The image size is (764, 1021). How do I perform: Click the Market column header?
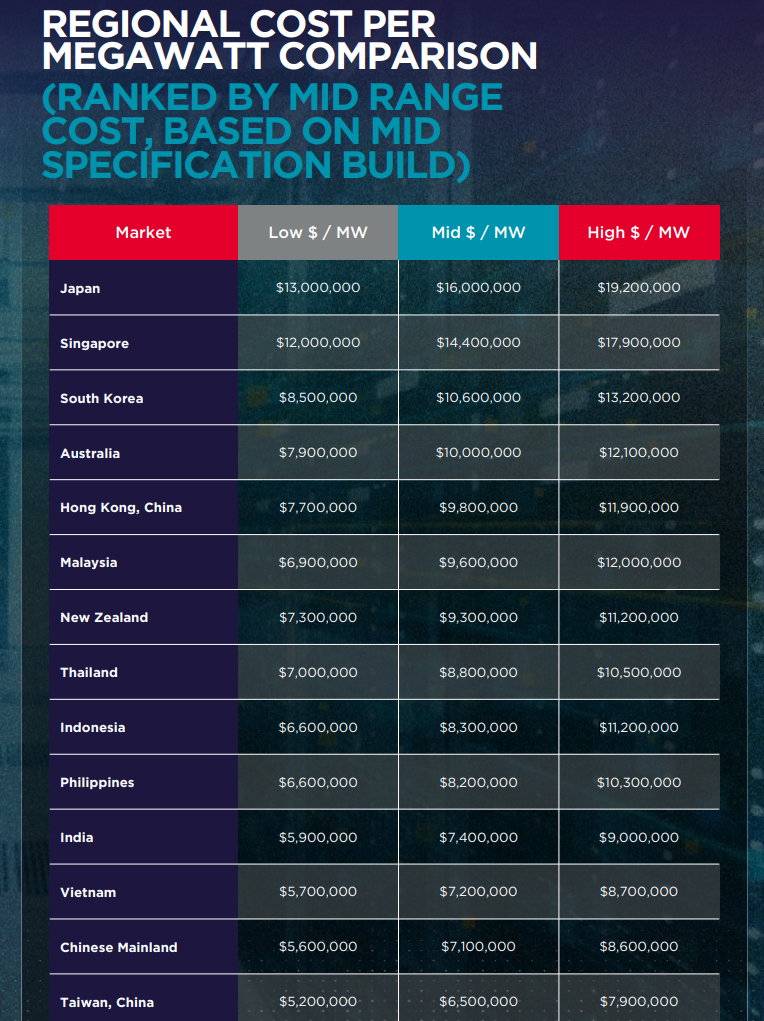[x=143, y=232]
